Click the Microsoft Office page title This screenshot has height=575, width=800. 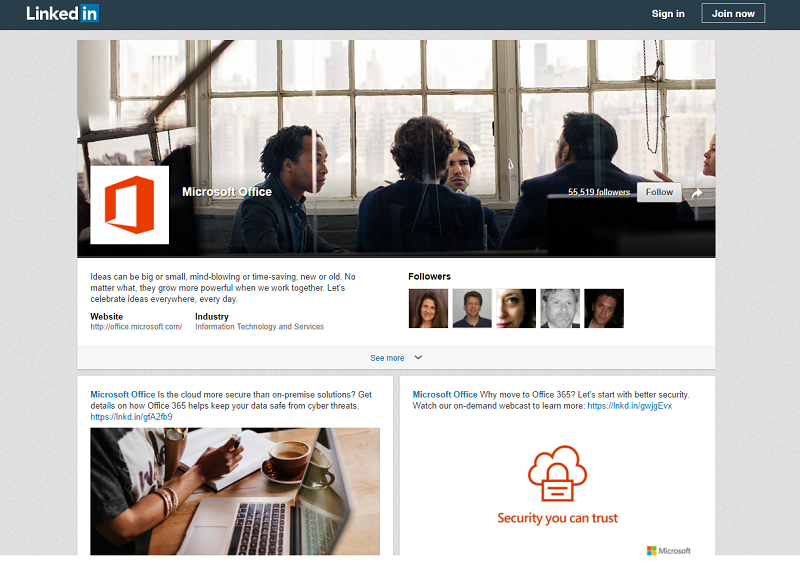click(x=227, y=192)
